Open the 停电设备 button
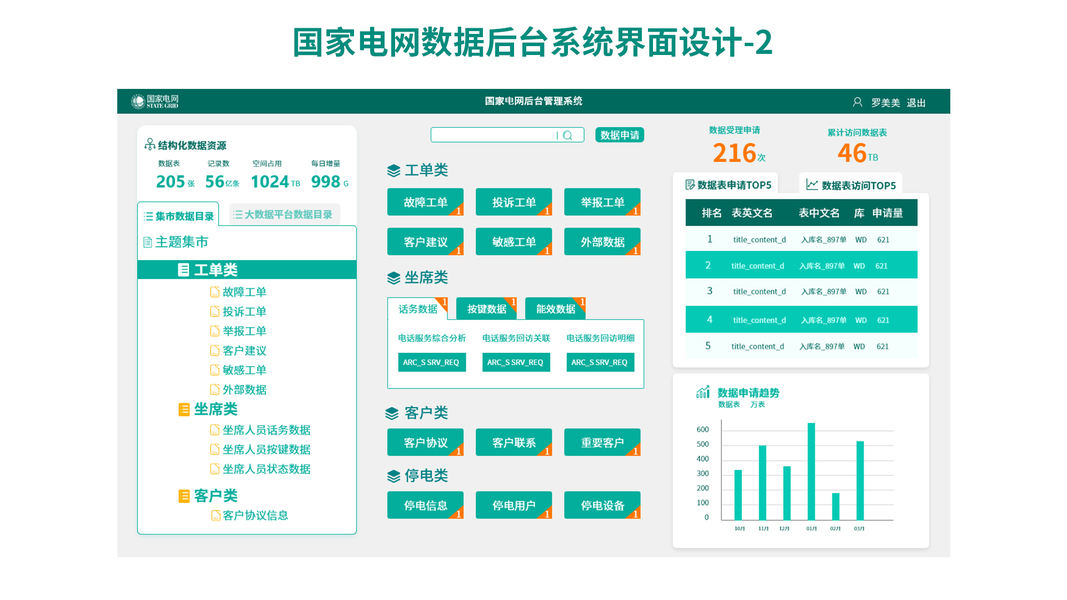 tap(602, 505)
